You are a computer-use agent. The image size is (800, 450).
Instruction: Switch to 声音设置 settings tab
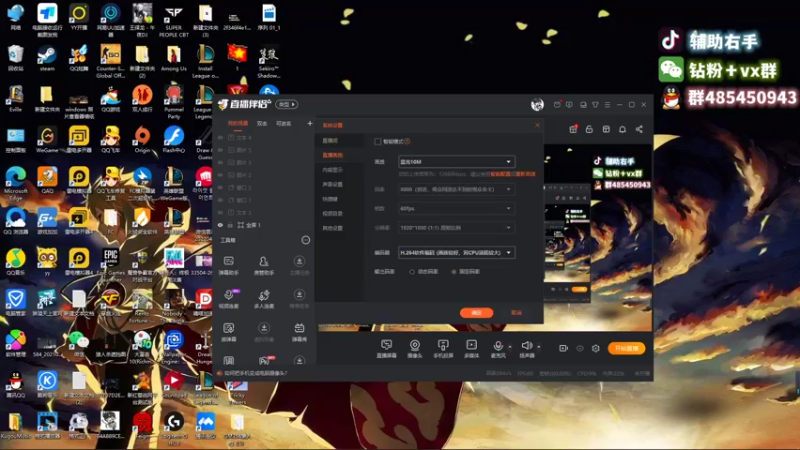(333, 185)
